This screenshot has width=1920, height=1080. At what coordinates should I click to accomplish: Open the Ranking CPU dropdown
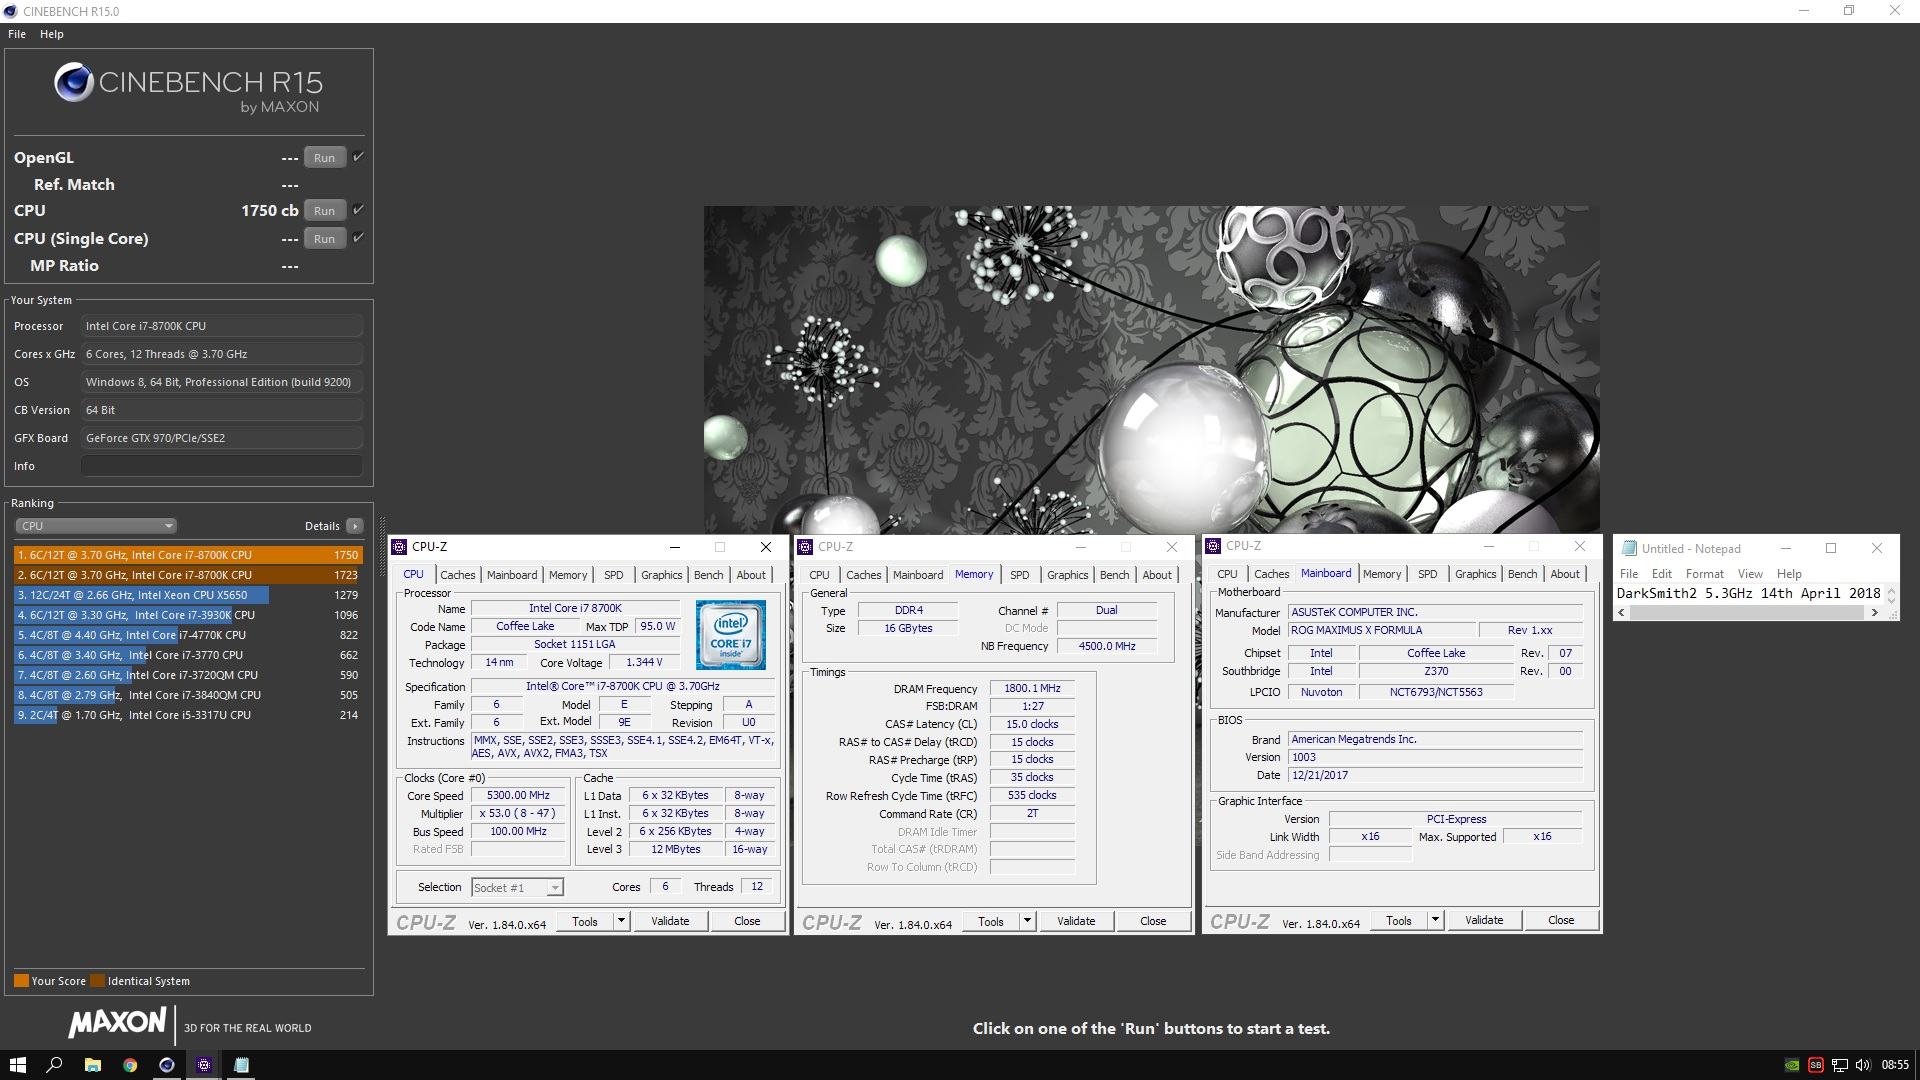(x=95, y=526)
